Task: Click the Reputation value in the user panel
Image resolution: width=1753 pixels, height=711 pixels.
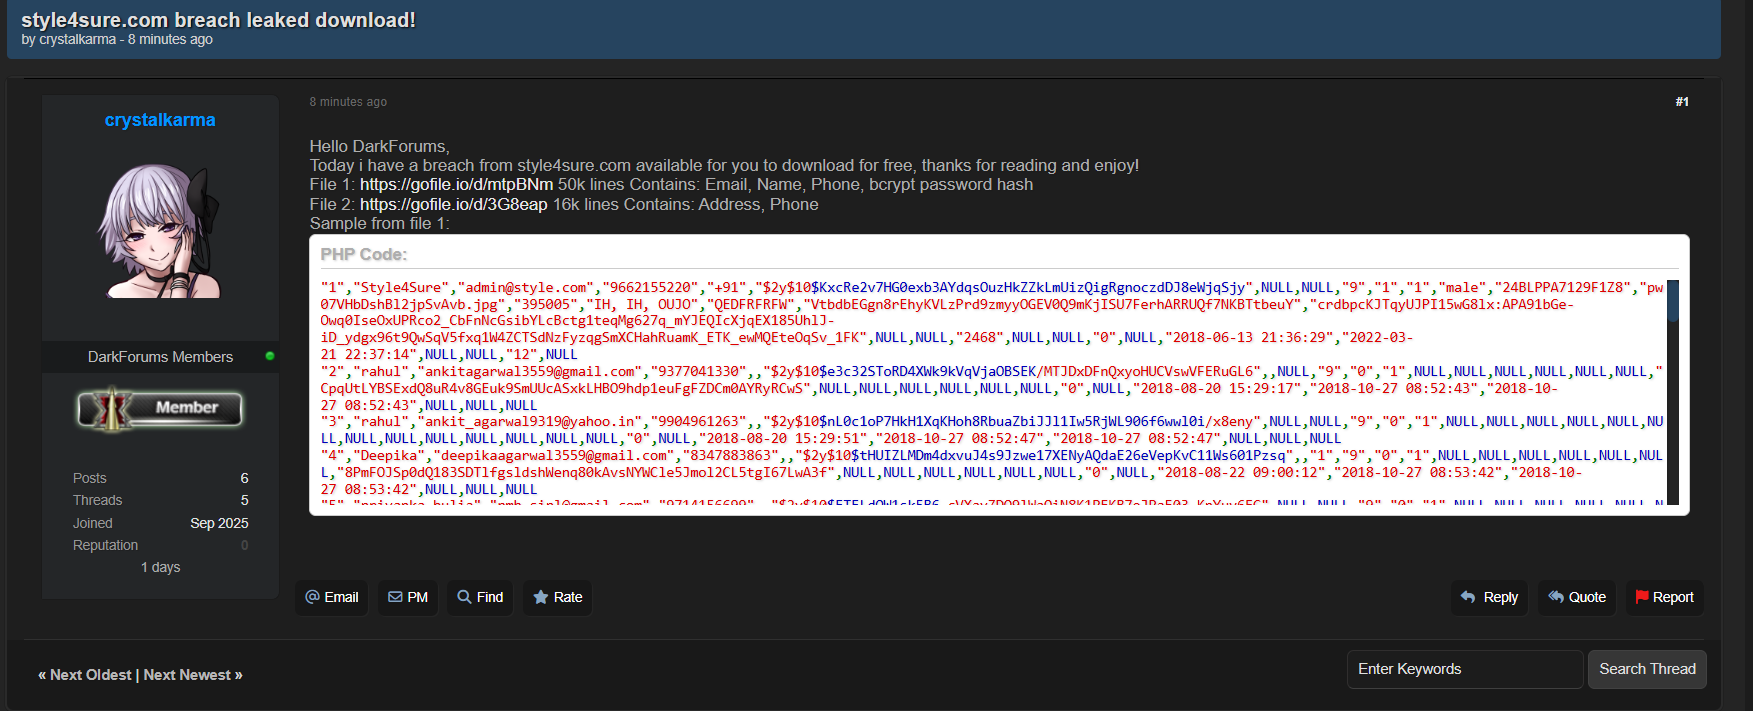Action: click(x=244, y=545)
